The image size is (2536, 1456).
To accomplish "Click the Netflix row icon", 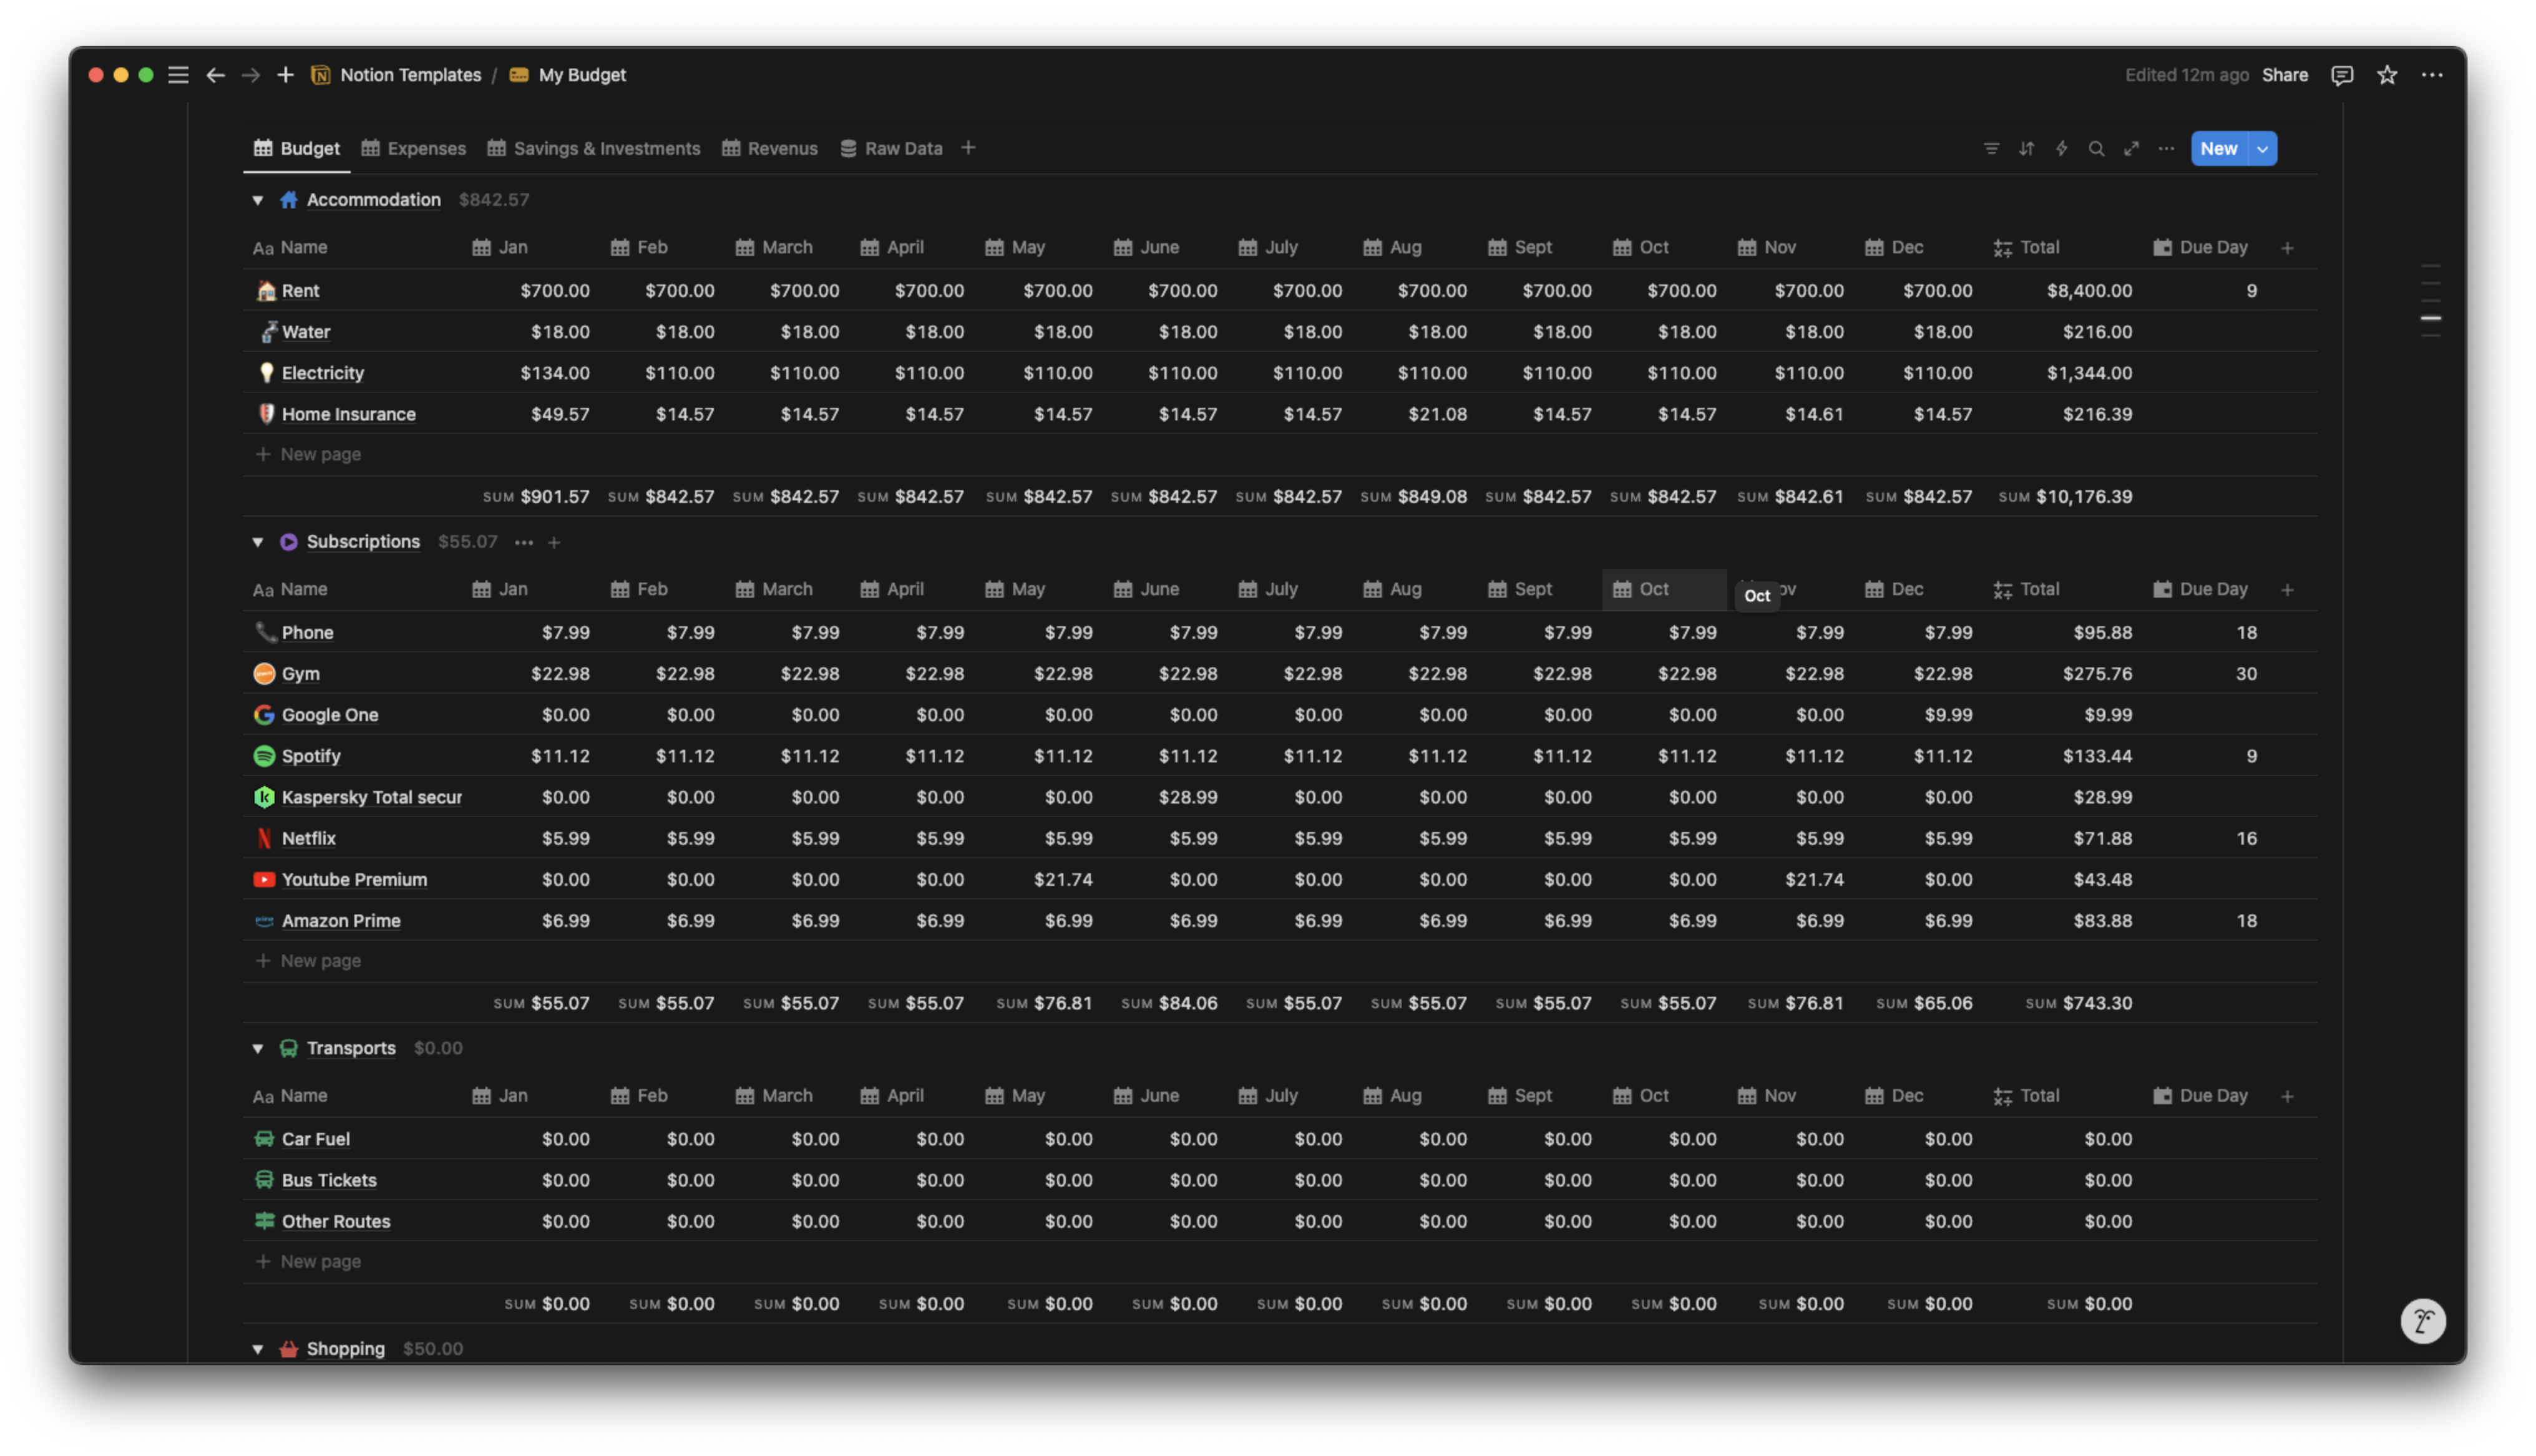I will pos(264,838).
